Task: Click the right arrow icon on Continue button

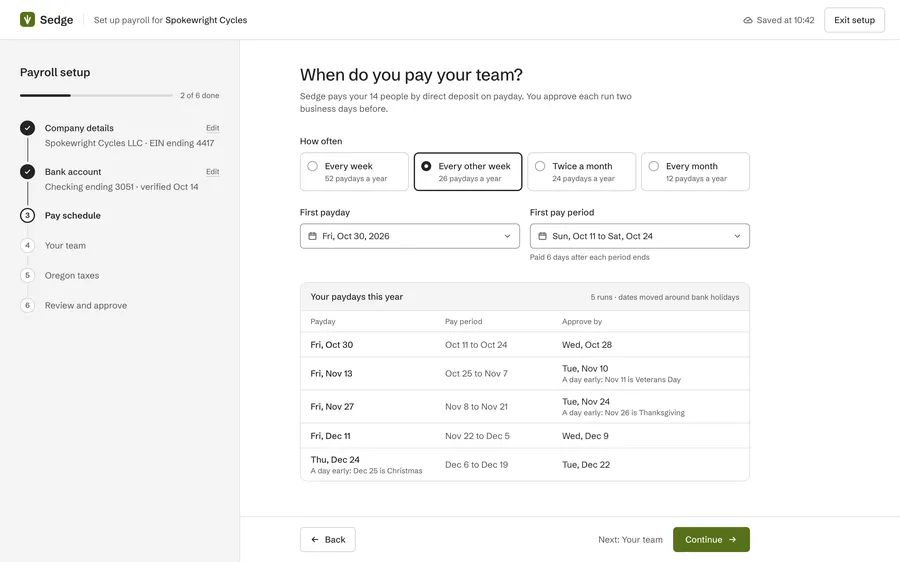Action: click(732, 540)
